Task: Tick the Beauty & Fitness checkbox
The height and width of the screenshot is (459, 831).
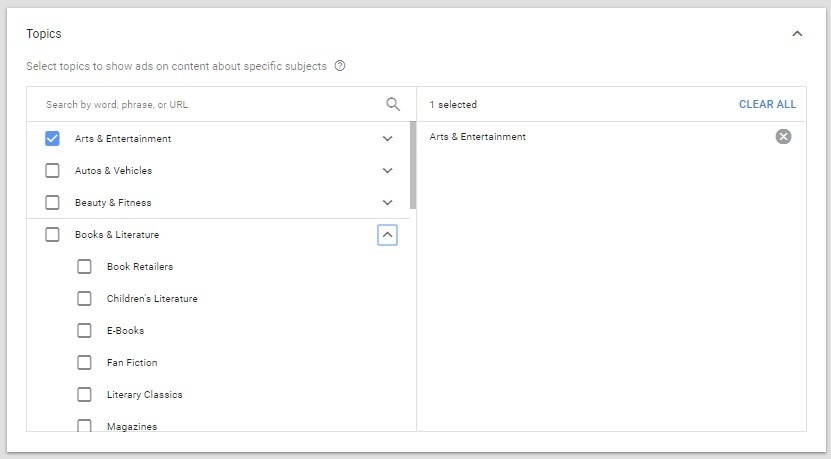Action: click(52, 202)
